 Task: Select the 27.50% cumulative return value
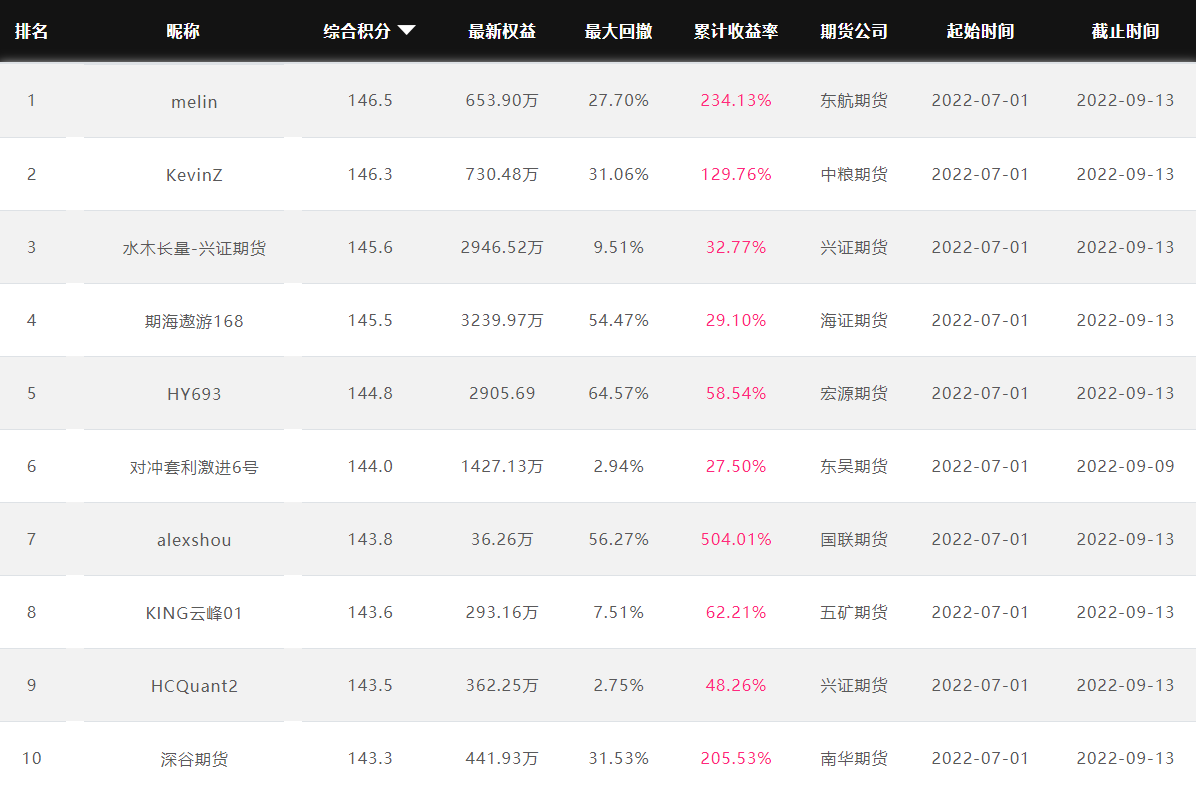pos(736,466)
